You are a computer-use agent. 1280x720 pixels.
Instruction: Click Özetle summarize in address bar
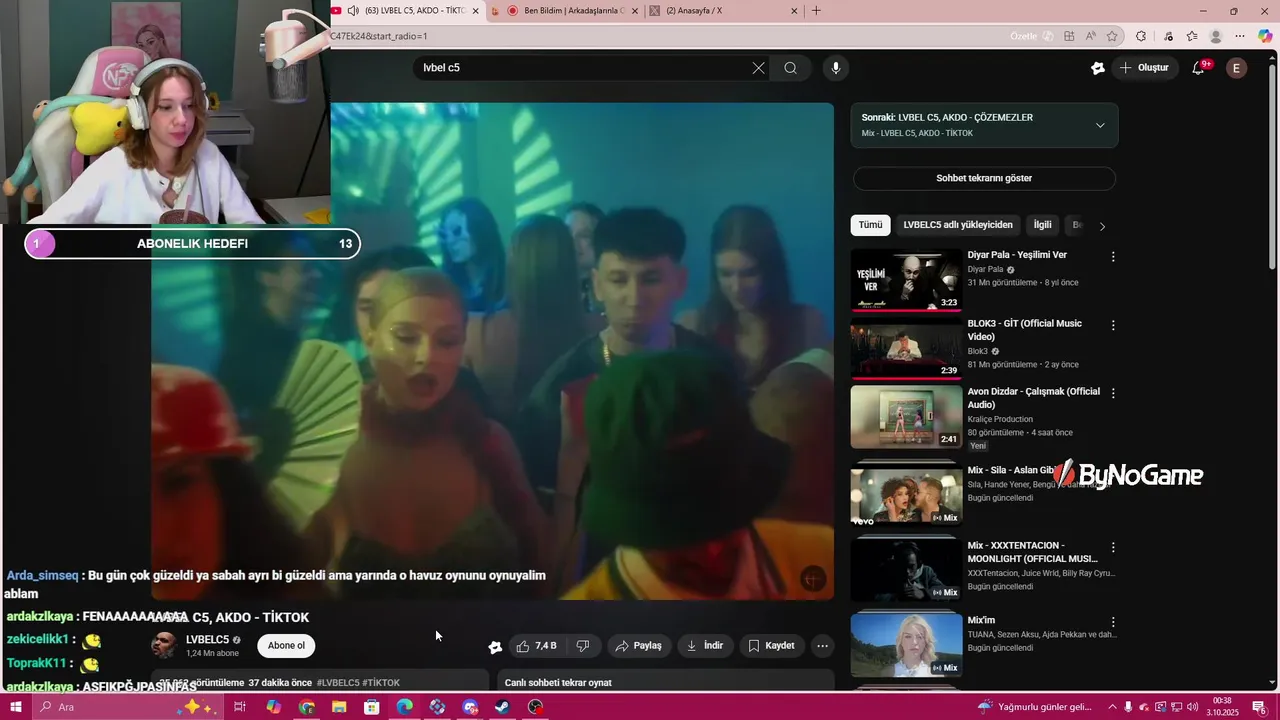tap(1032, 36)
